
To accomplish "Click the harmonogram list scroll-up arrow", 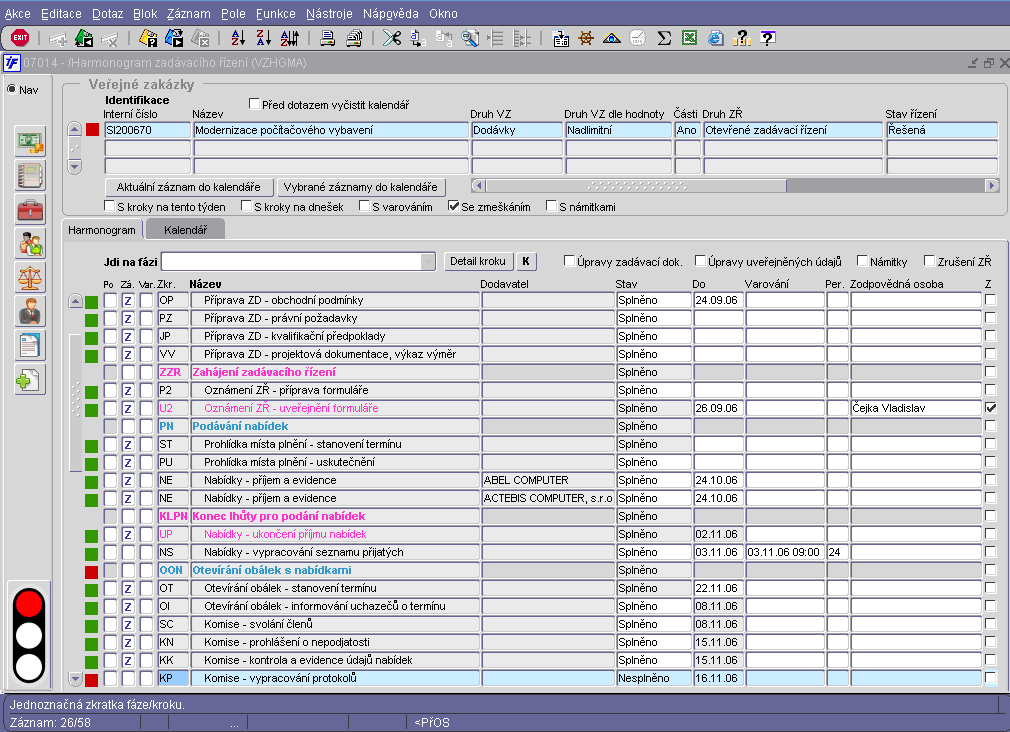I will [x=75, y=301].
